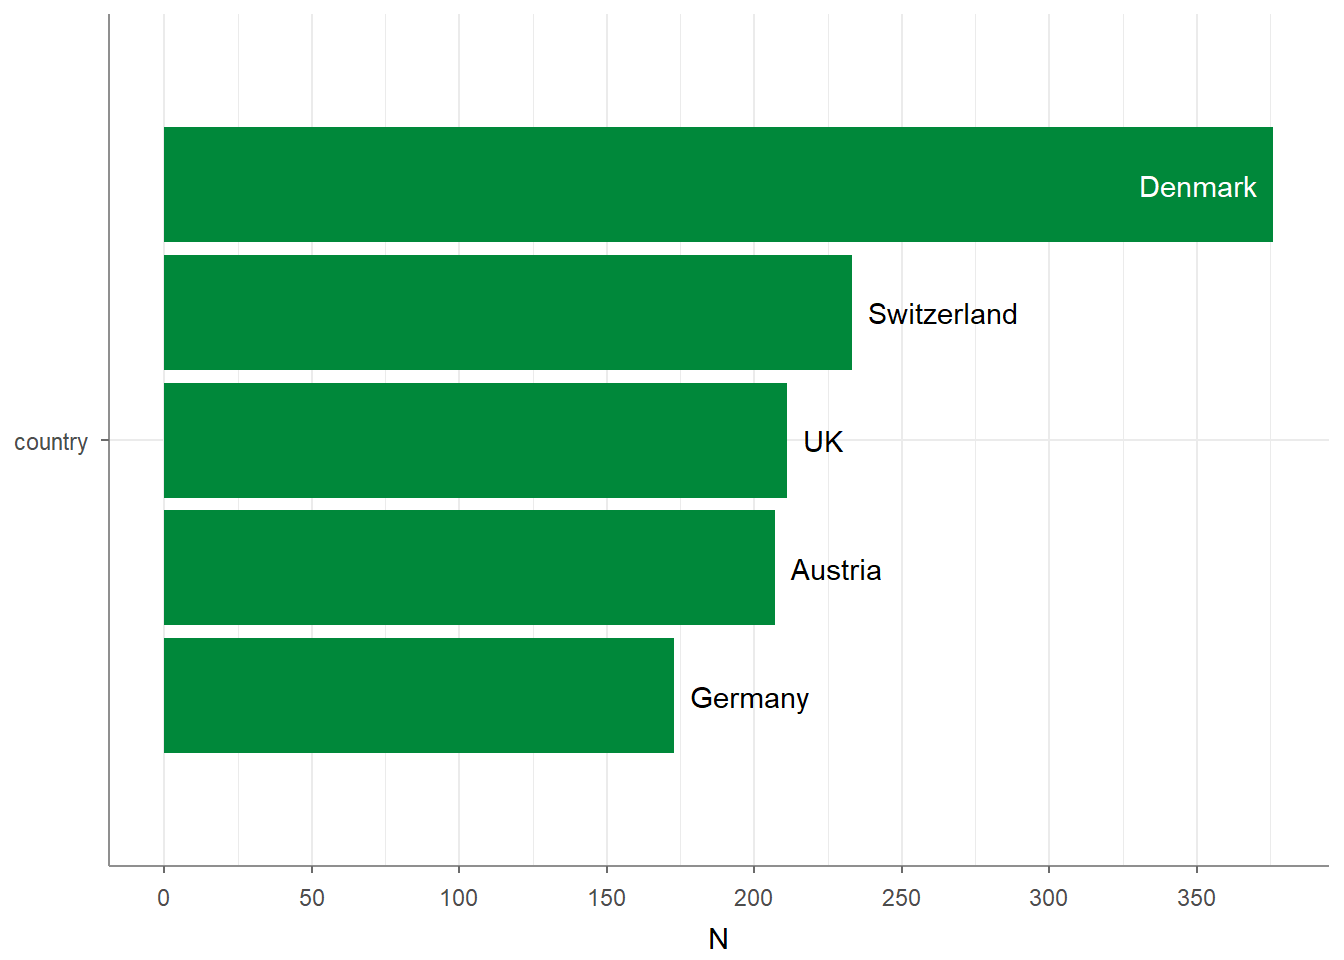Click the UK bar
Image resolution: width=1344 pixels, height=960 pixels.
(475, 440)
